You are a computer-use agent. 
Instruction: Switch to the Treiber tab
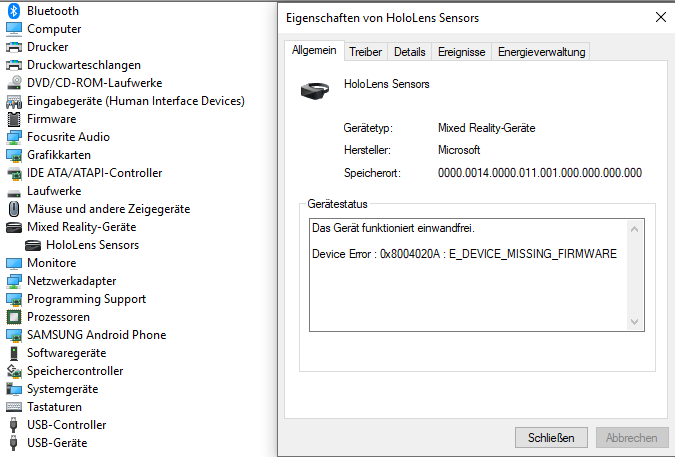click(x=365, y=52)
